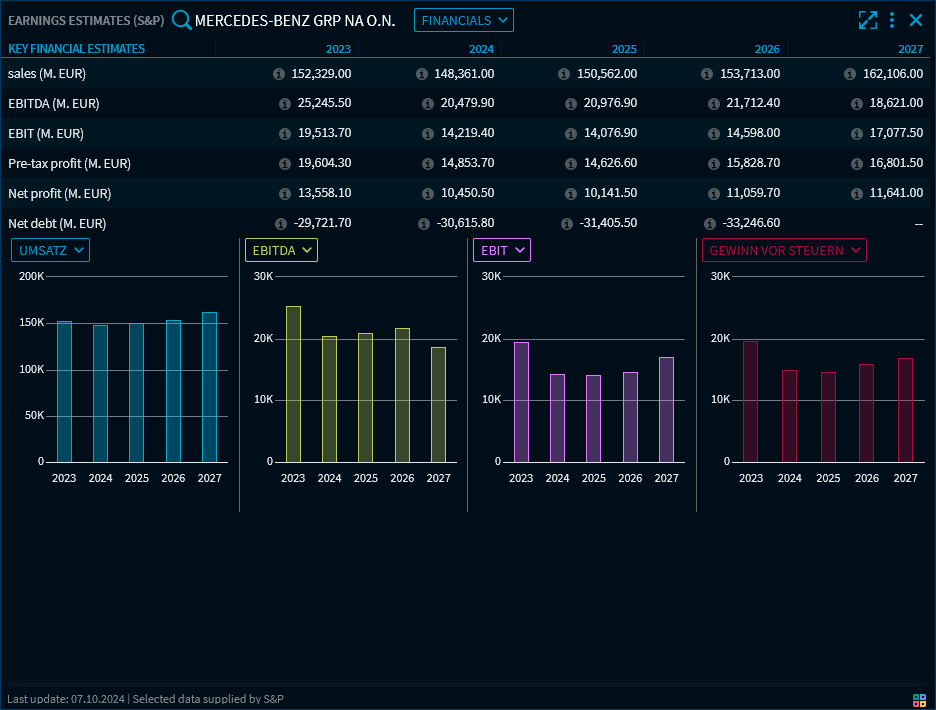
Task: Click info icon next to 2023 sales value
Action: [279, 74]
